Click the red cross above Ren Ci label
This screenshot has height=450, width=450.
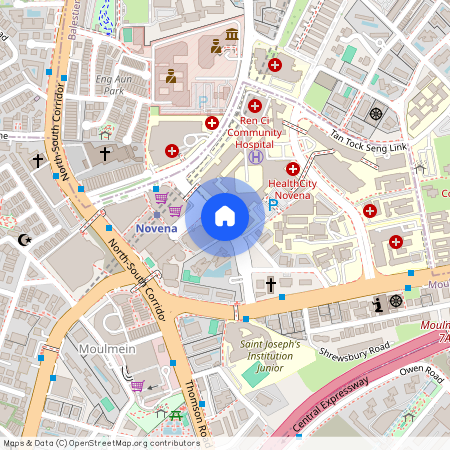(x=255, y=106)
